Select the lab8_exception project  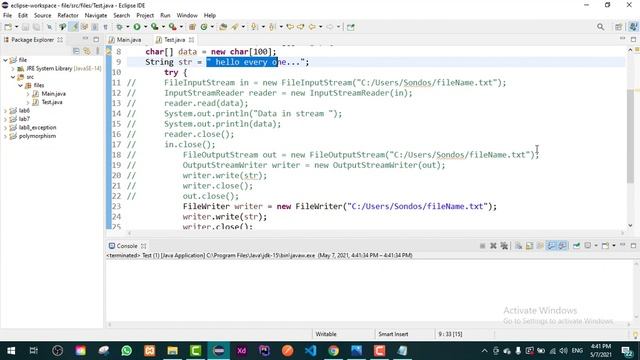pos(38,127)
